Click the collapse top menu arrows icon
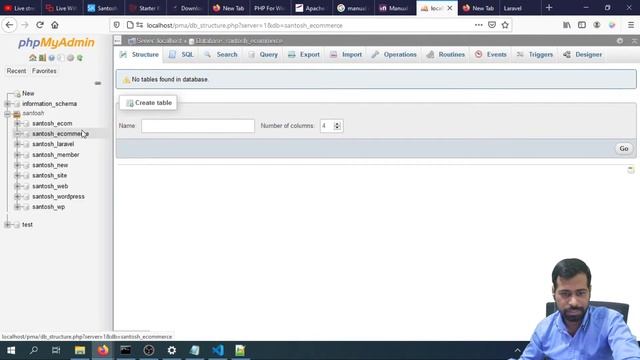The height and width of the screenshot is (360, 640). [x=634, y=41]
